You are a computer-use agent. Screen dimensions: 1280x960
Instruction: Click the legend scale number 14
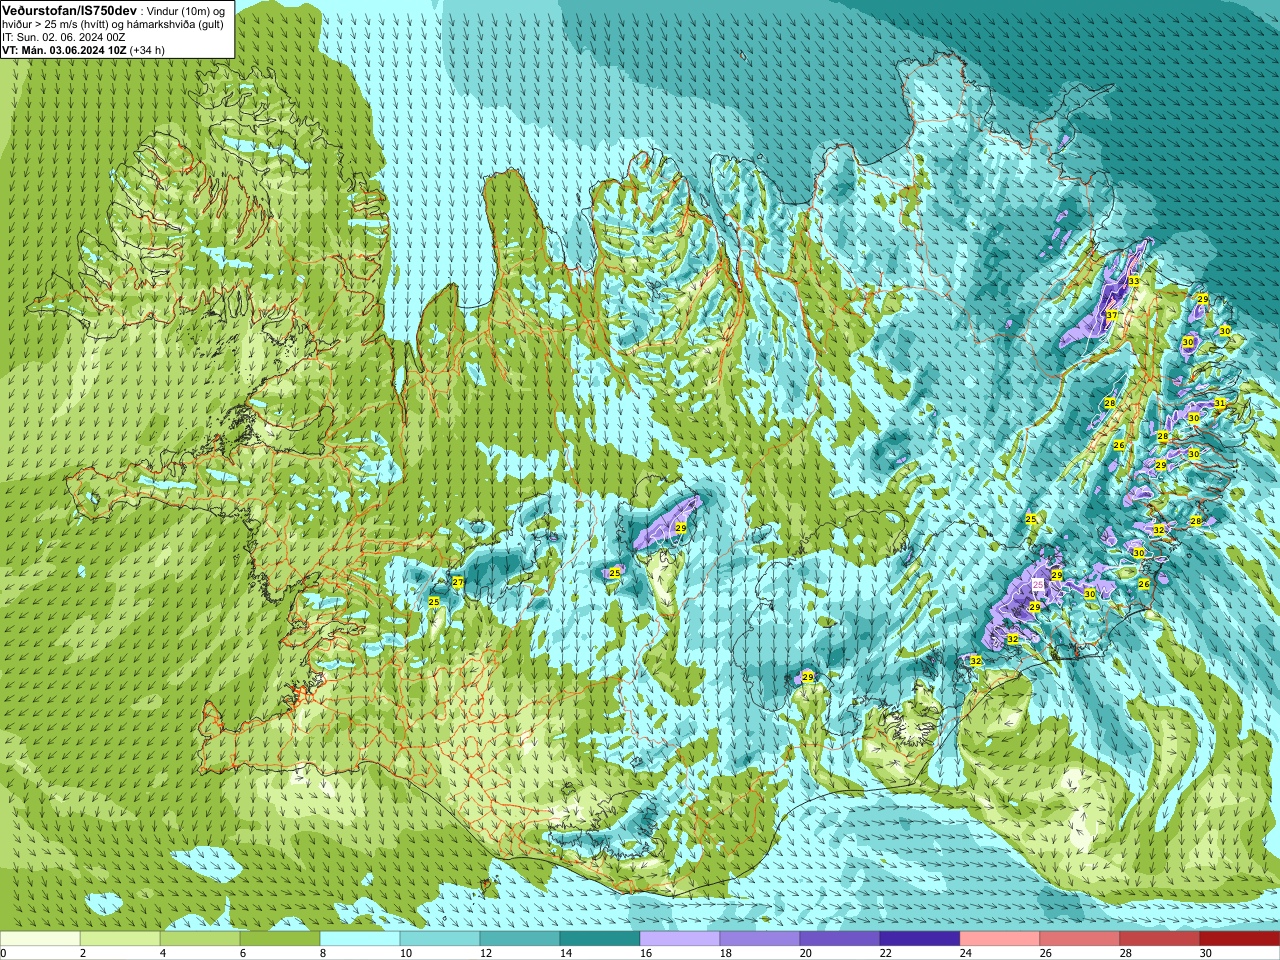pyautogui.click(x=565, y=953)
